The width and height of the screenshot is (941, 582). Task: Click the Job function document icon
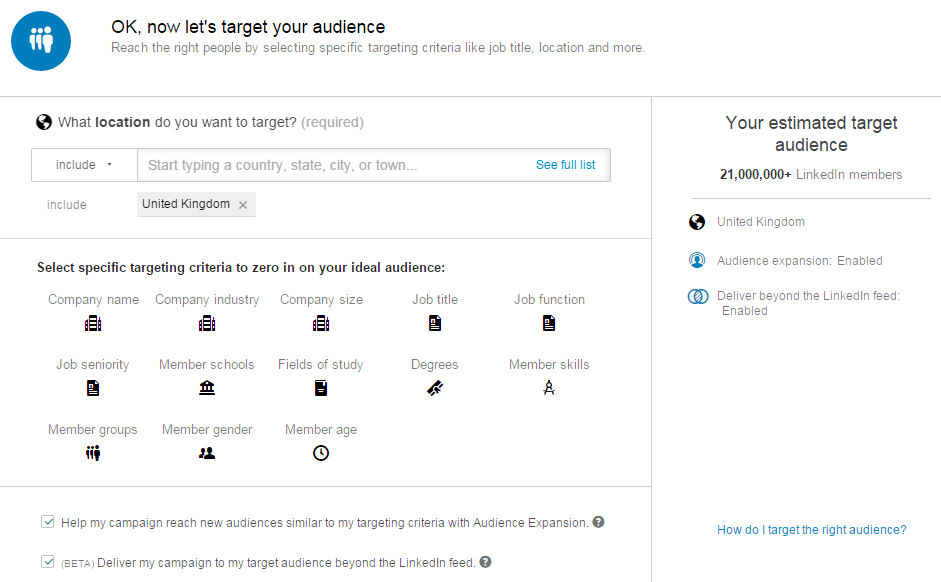point(549,323)
